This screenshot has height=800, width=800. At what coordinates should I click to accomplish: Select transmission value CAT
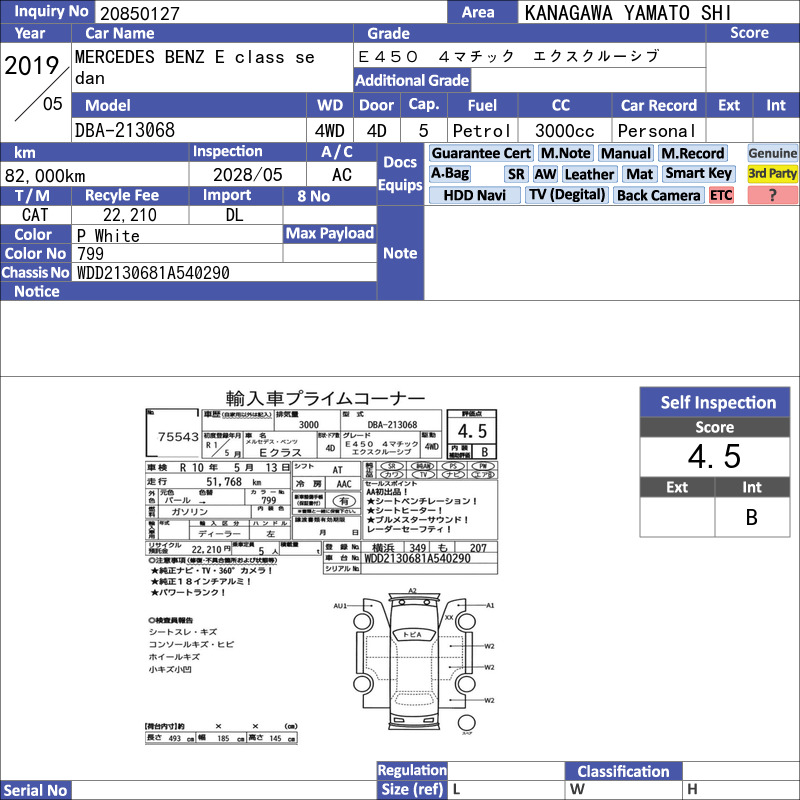pos(35,215)
